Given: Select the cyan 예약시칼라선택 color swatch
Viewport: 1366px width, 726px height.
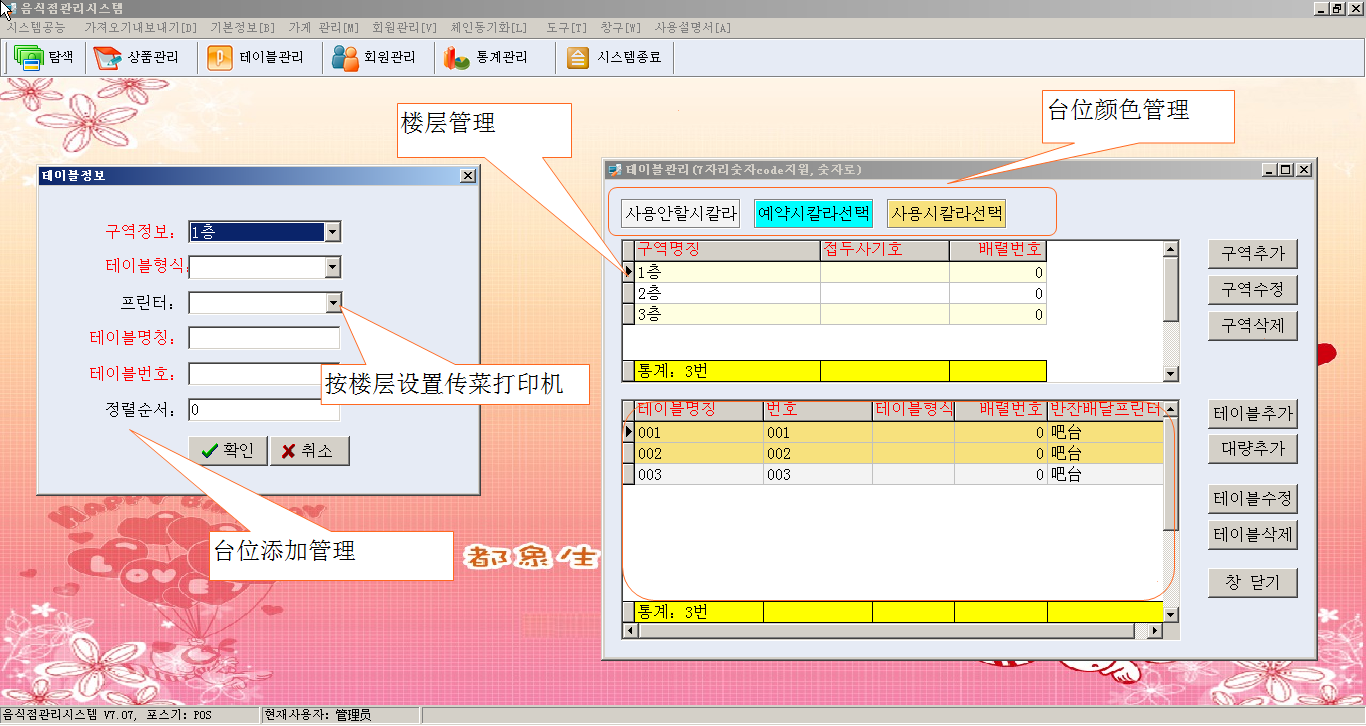Looking at the screenshot, I should pyautogui.click(x=812, y=213).
